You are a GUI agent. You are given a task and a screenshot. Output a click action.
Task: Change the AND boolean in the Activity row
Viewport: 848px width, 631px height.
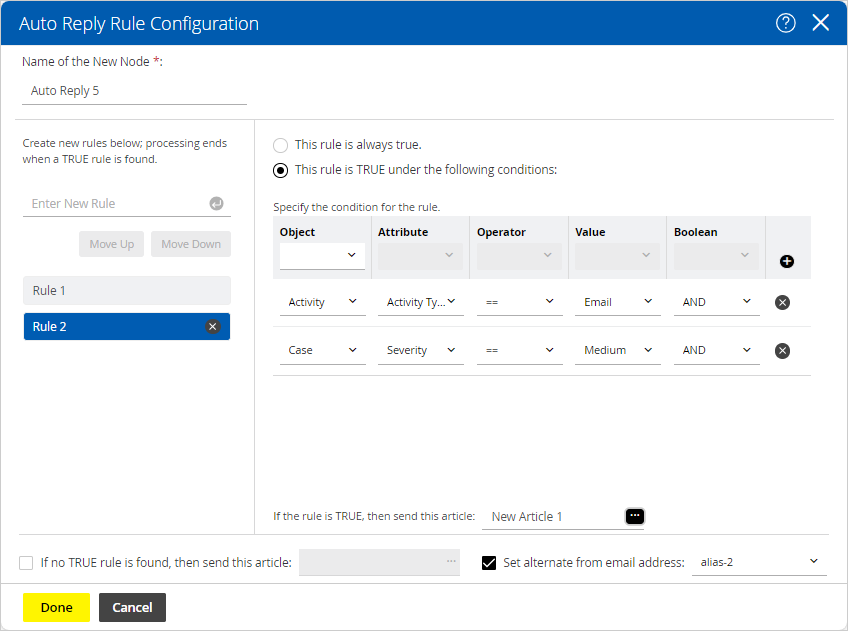(x=717, y=302)
